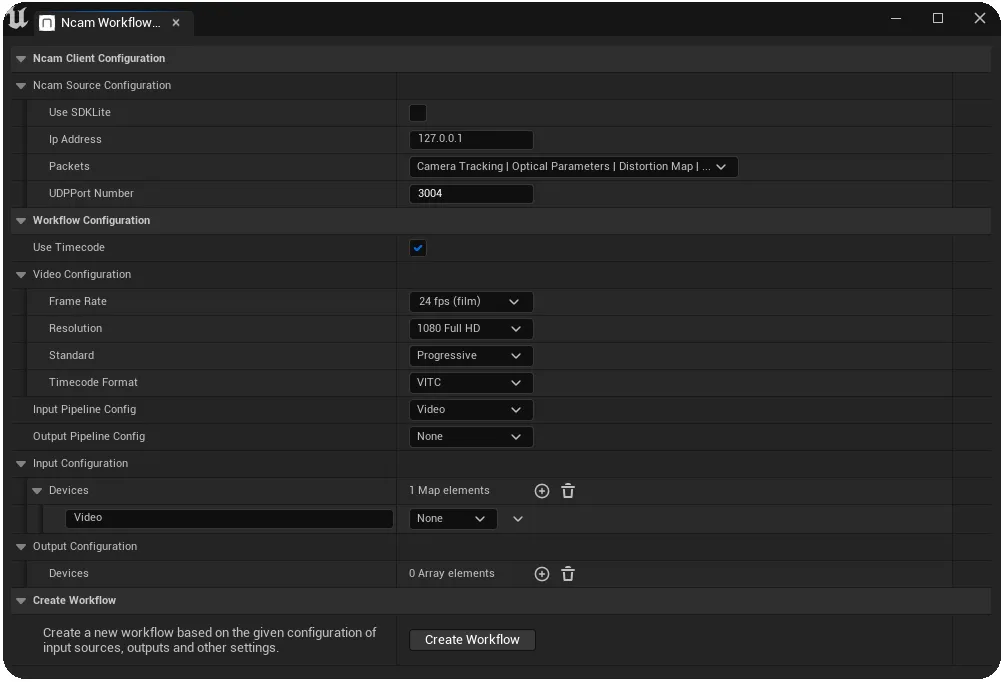The width and height of the screenshot is (1003, 682).
Task: Collapse the Workflow Configuration section
Action: (x=21, y=221)
